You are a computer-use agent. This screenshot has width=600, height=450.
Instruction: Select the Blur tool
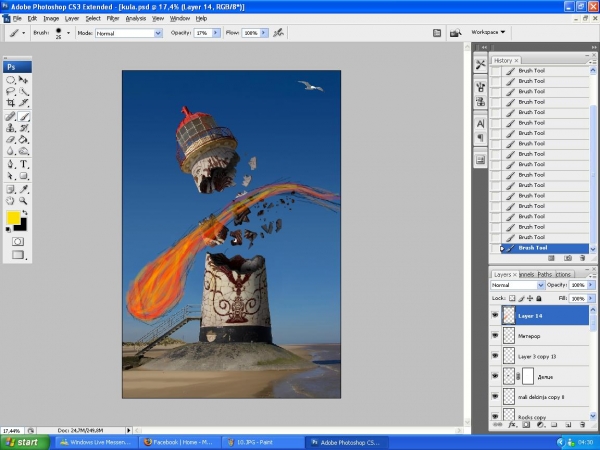point(10,151)
